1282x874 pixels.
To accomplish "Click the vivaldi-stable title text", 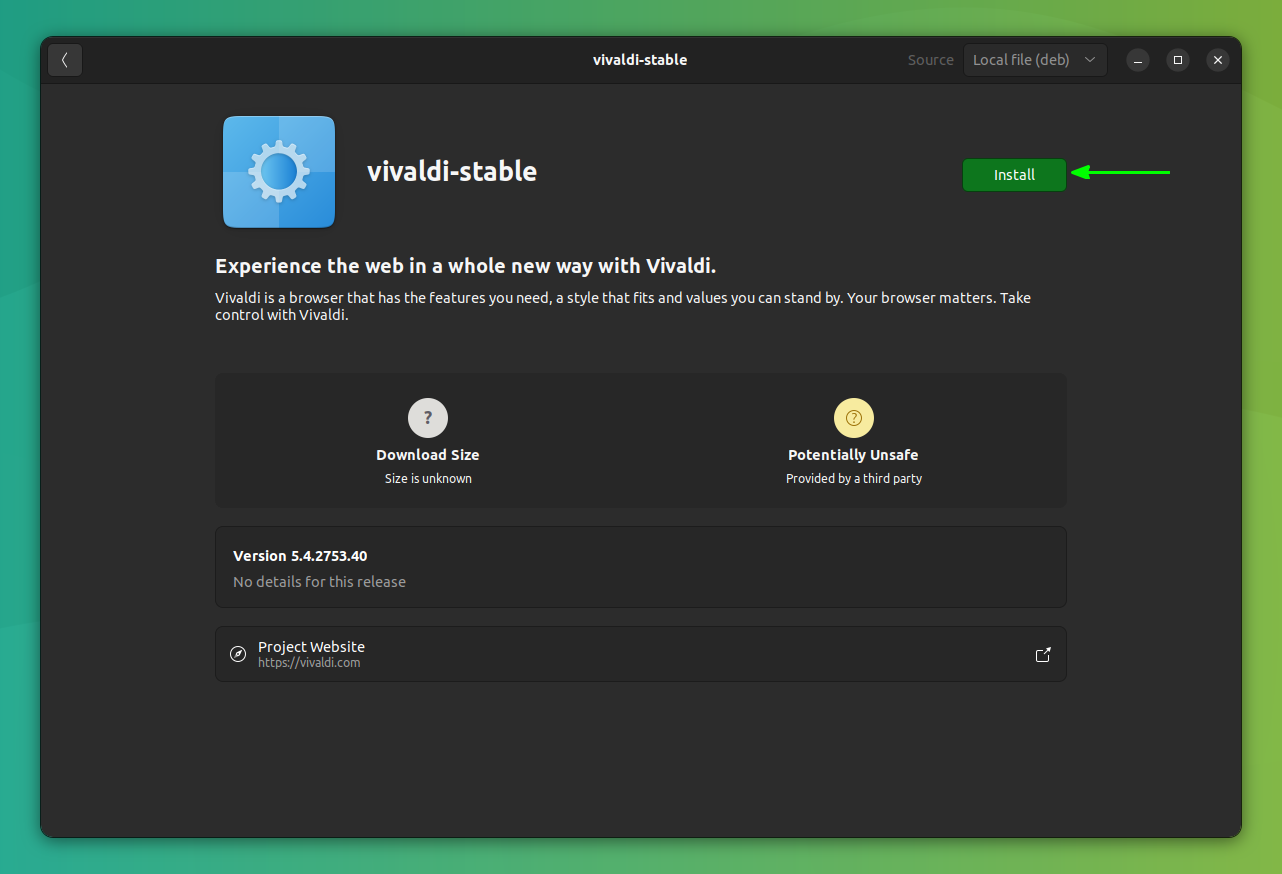I will point(452,171).
